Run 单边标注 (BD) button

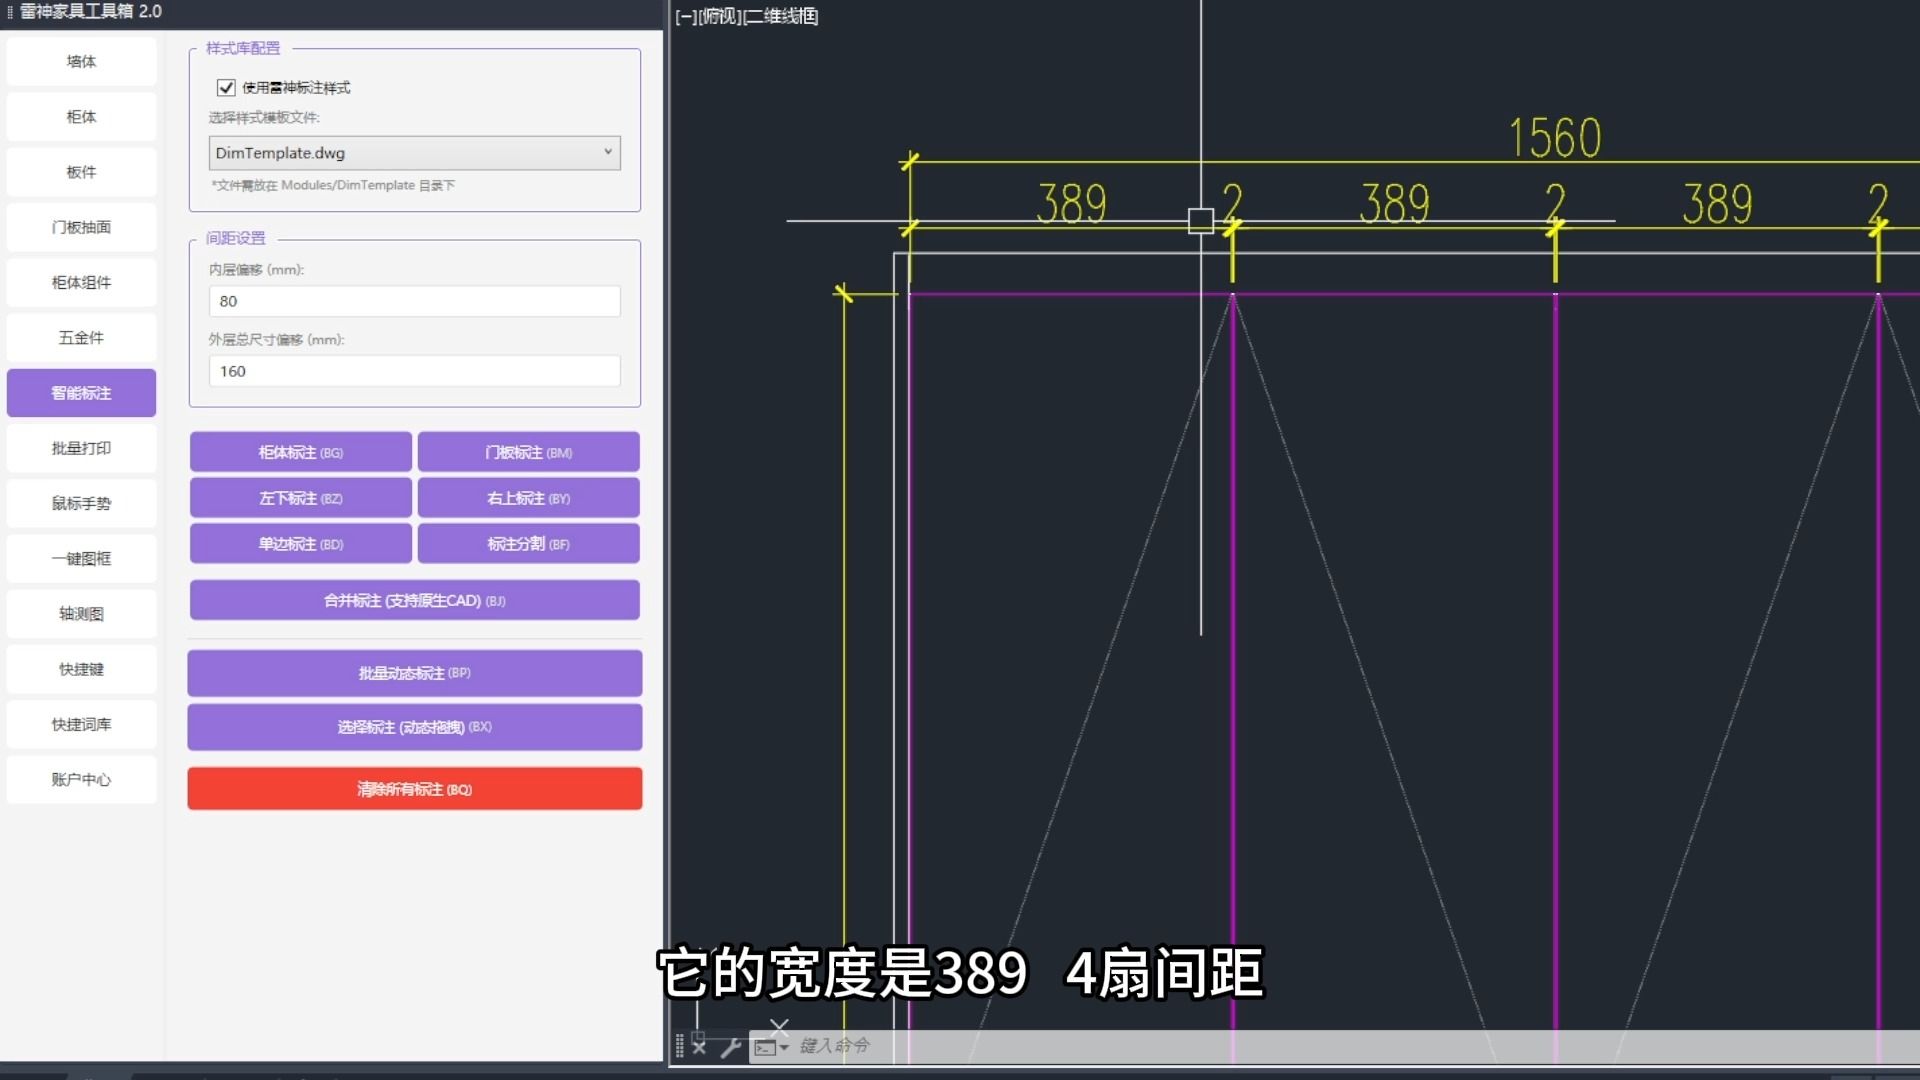tap(301, 544)
